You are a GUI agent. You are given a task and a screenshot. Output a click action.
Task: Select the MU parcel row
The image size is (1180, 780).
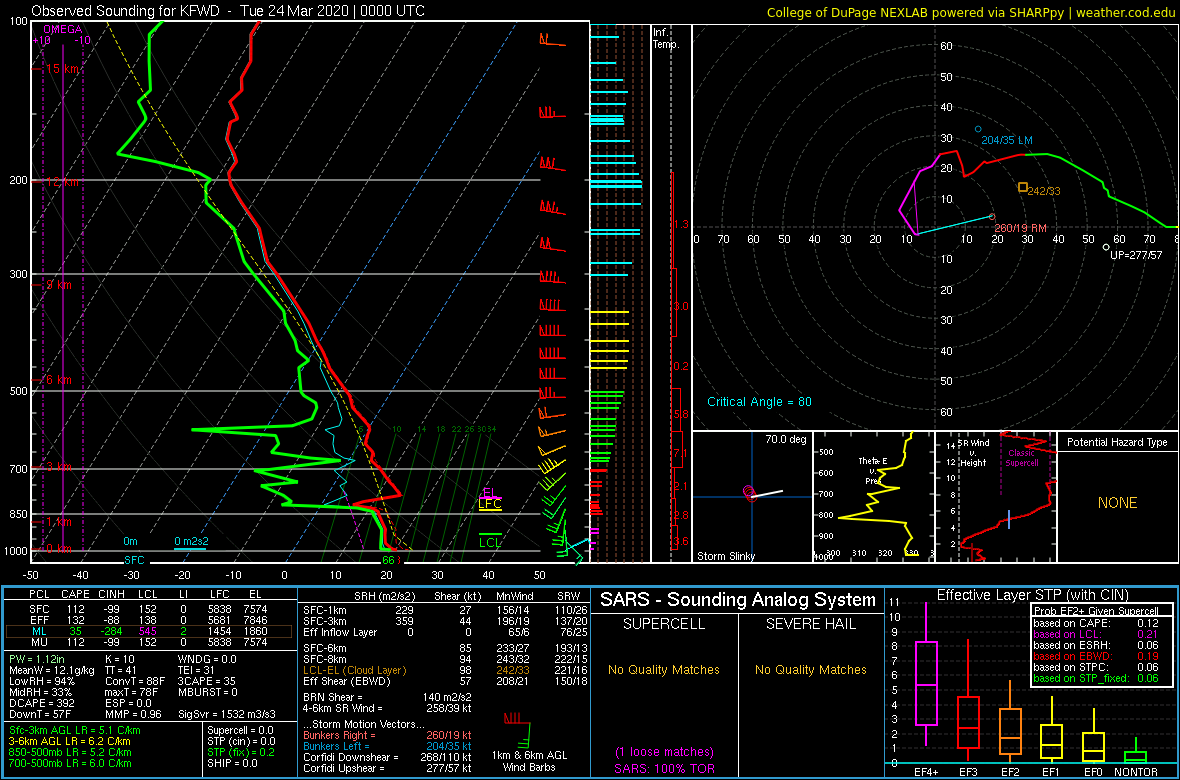click(149, 644)
